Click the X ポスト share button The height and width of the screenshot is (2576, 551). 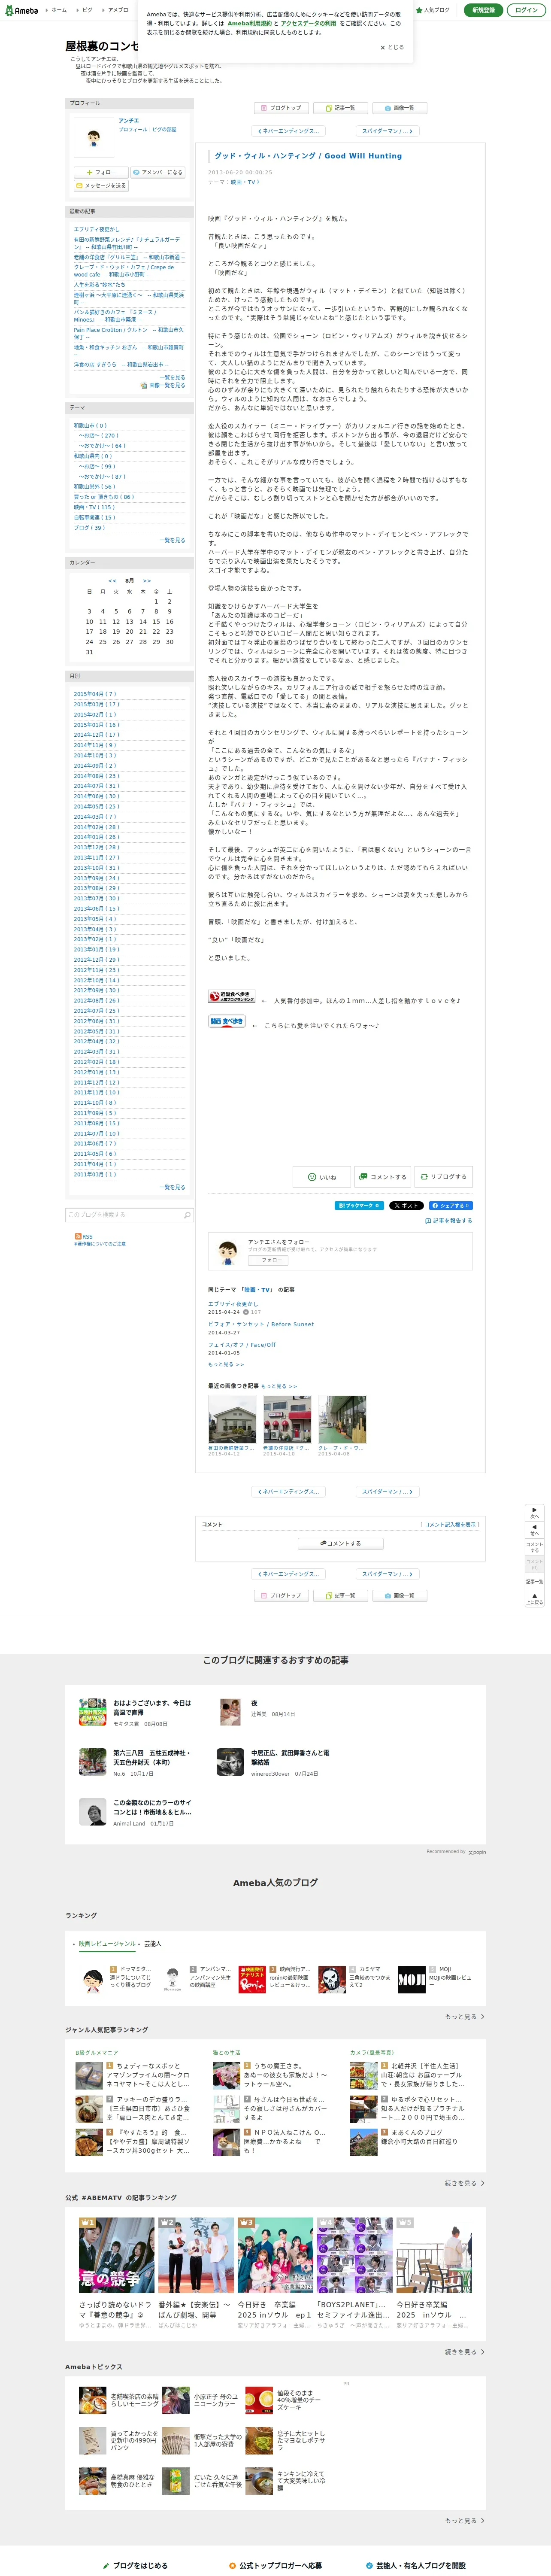[407, 1206]
